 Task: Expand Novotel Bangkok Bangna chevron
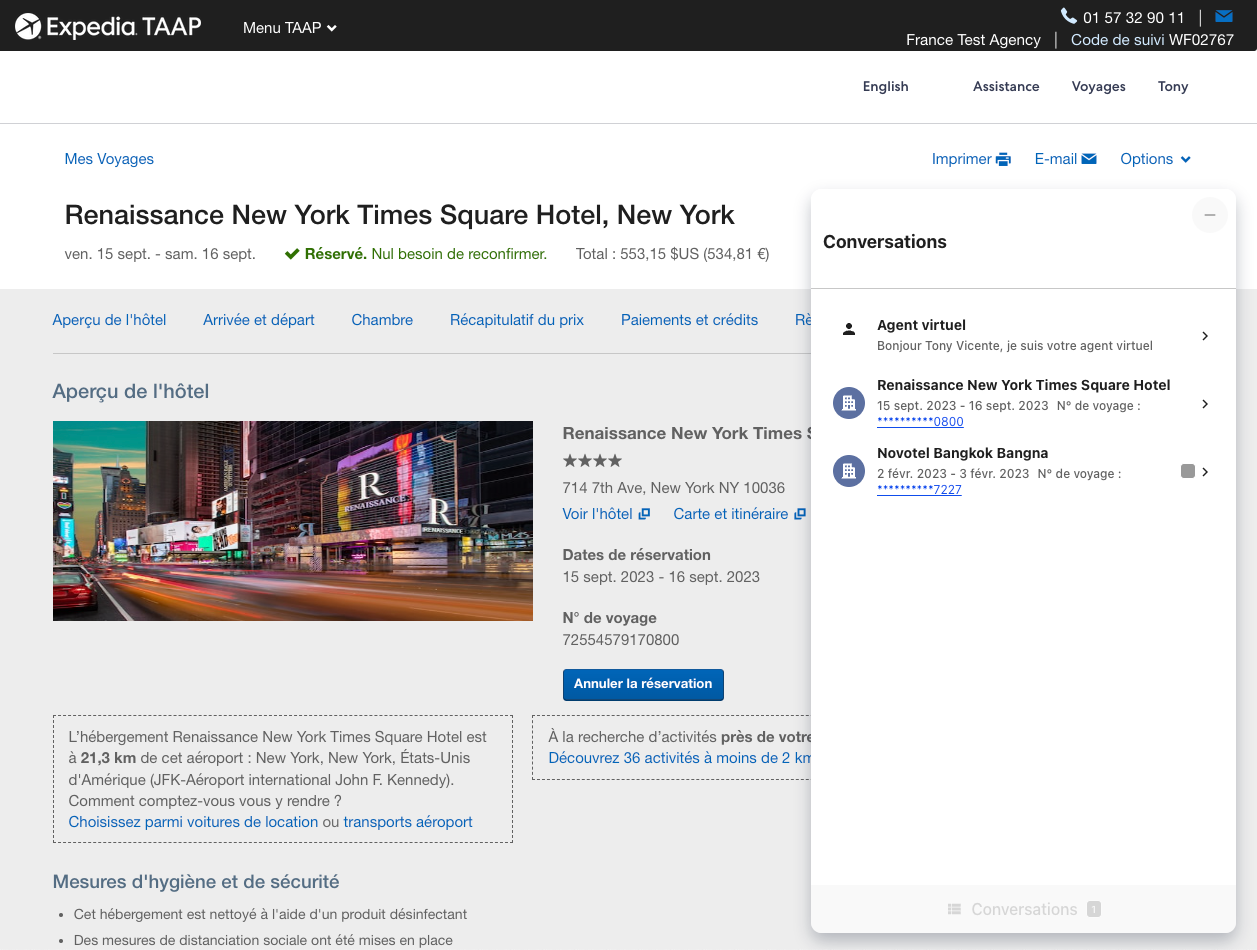click(x=1205, y=472)
